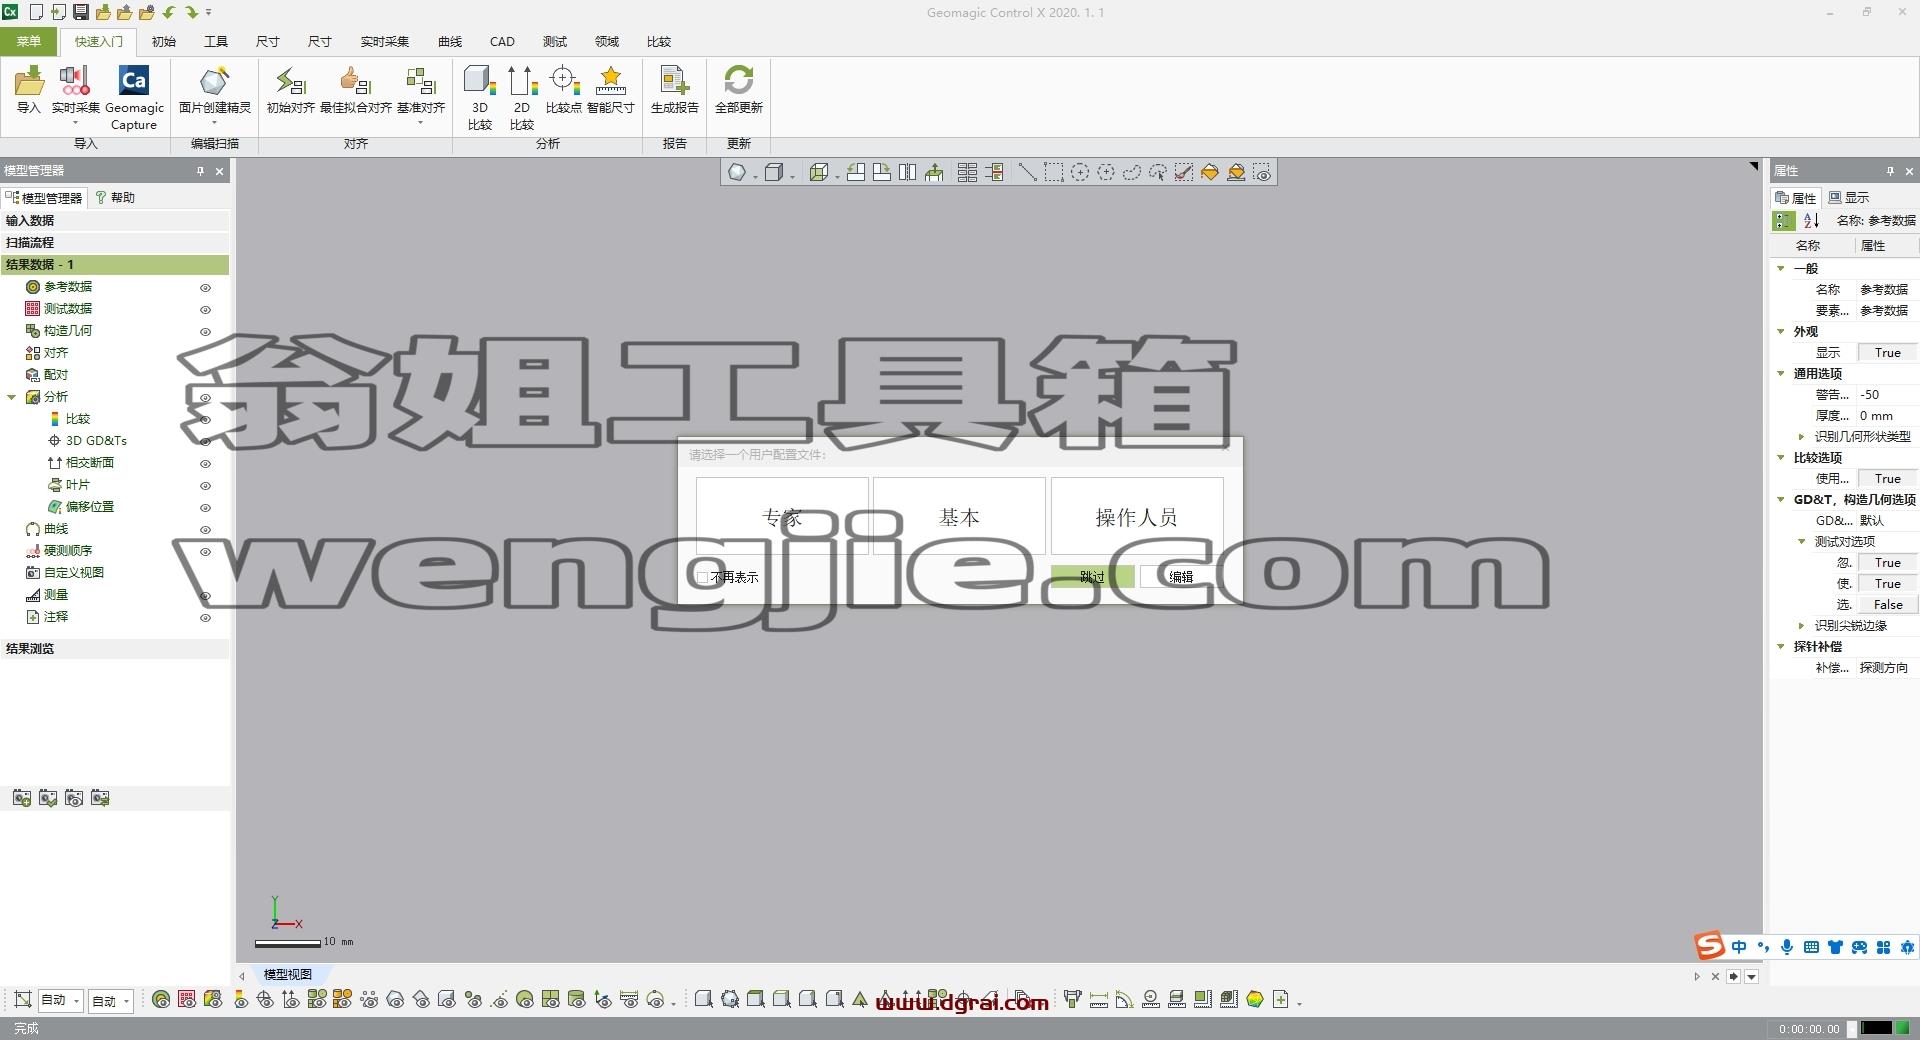Click the 全部更新 update all icon
Viewport: 1920px width, 1040px height.
coord(739,90)
